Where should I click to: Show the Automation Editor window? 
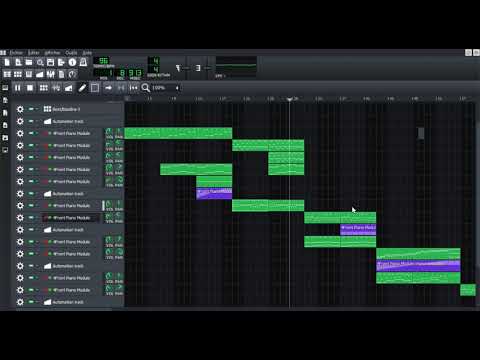[40, 74]
